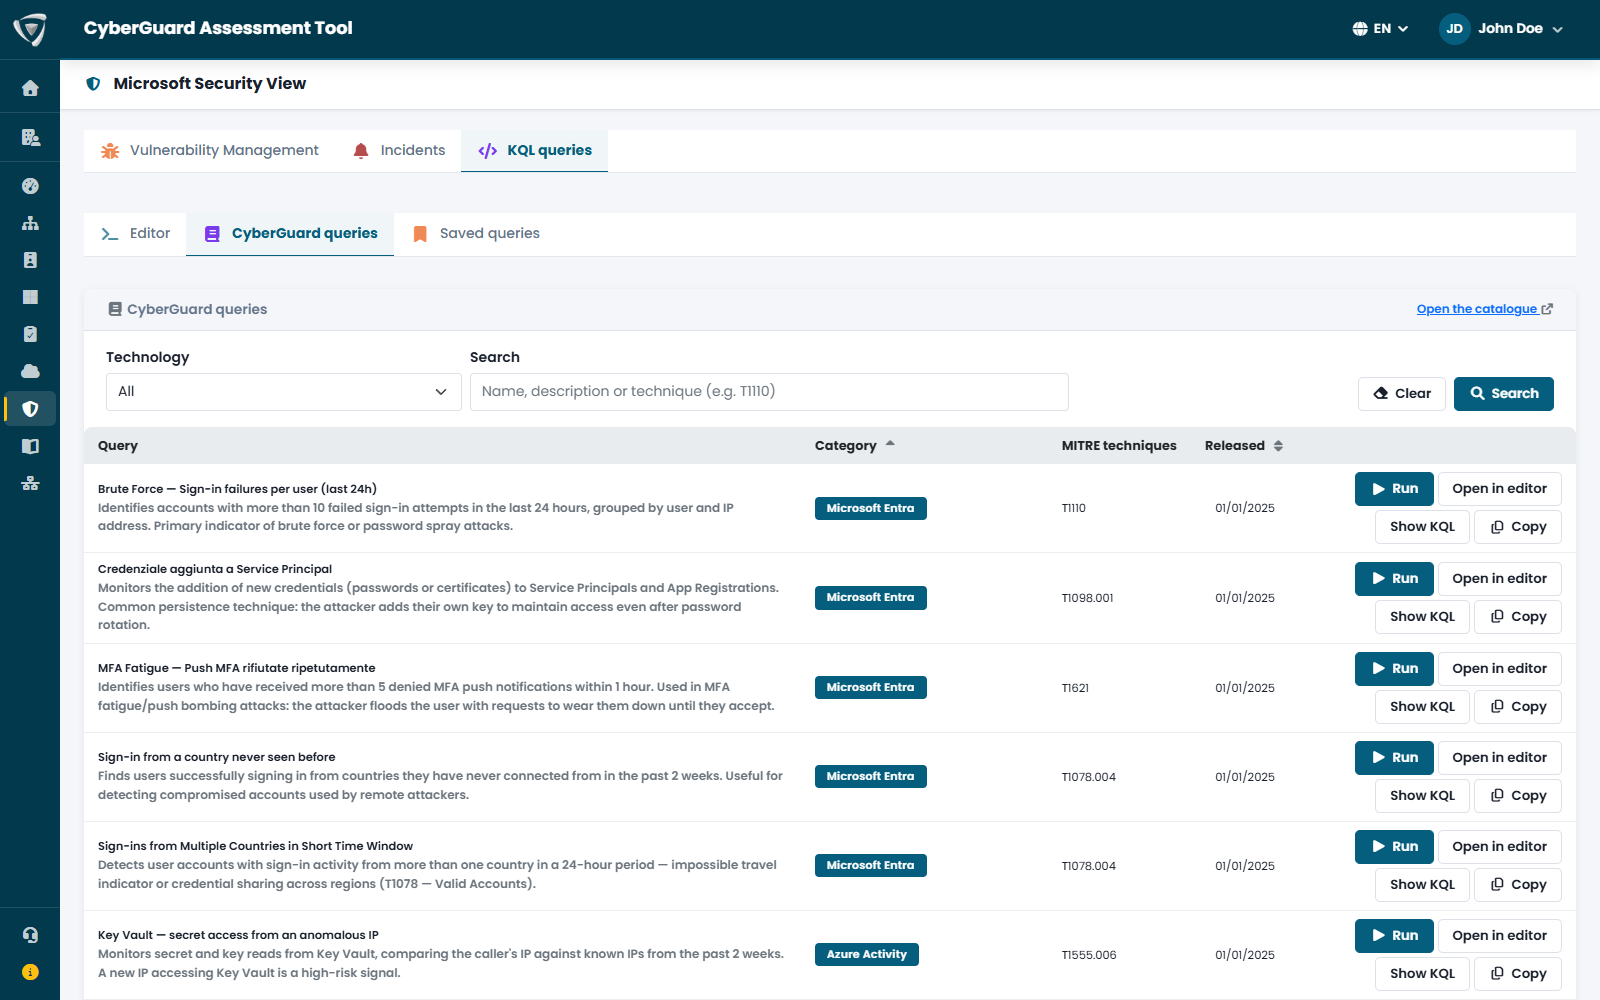1600x1000 pixels.
Task: Open the catalogue link
Action: tap(1484, 309)
